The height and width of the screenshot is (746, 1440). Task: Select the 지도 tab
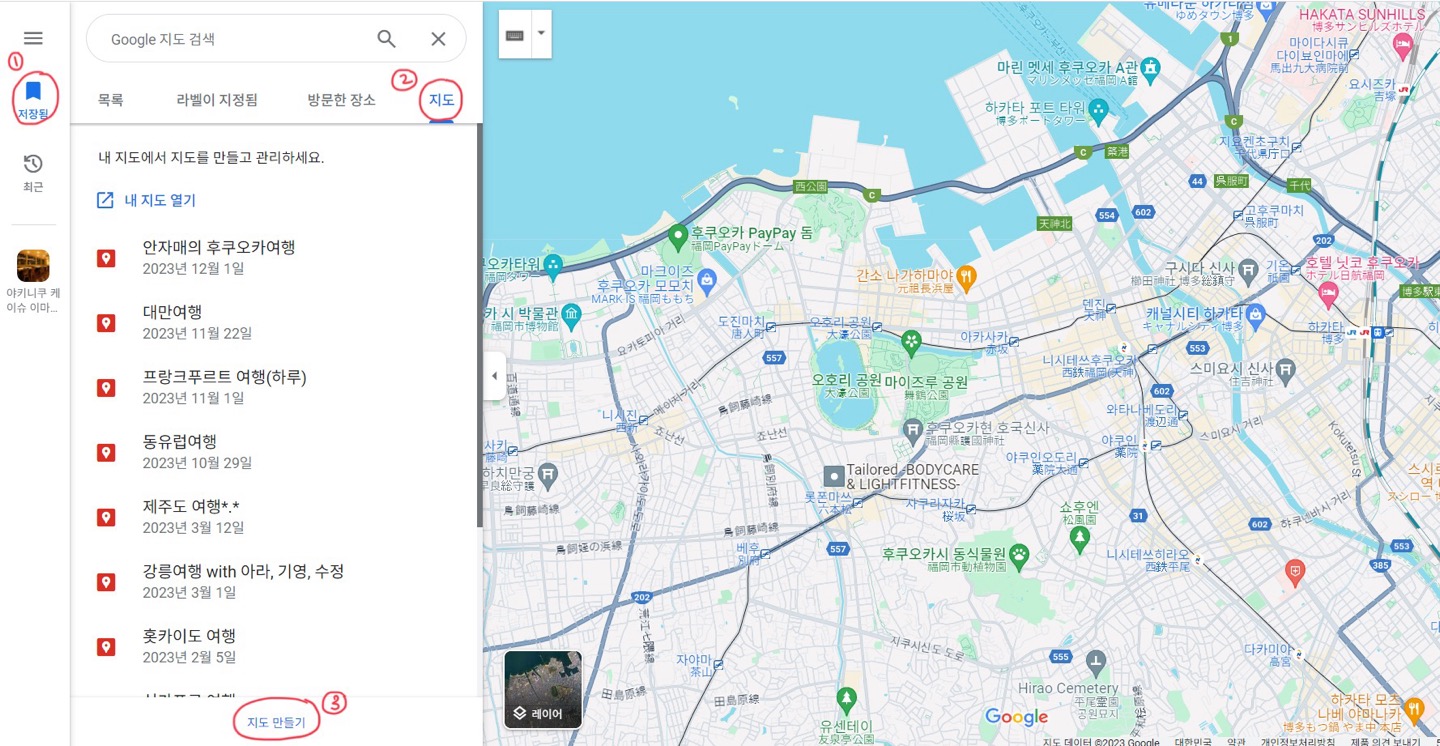(x=442, y=100)
